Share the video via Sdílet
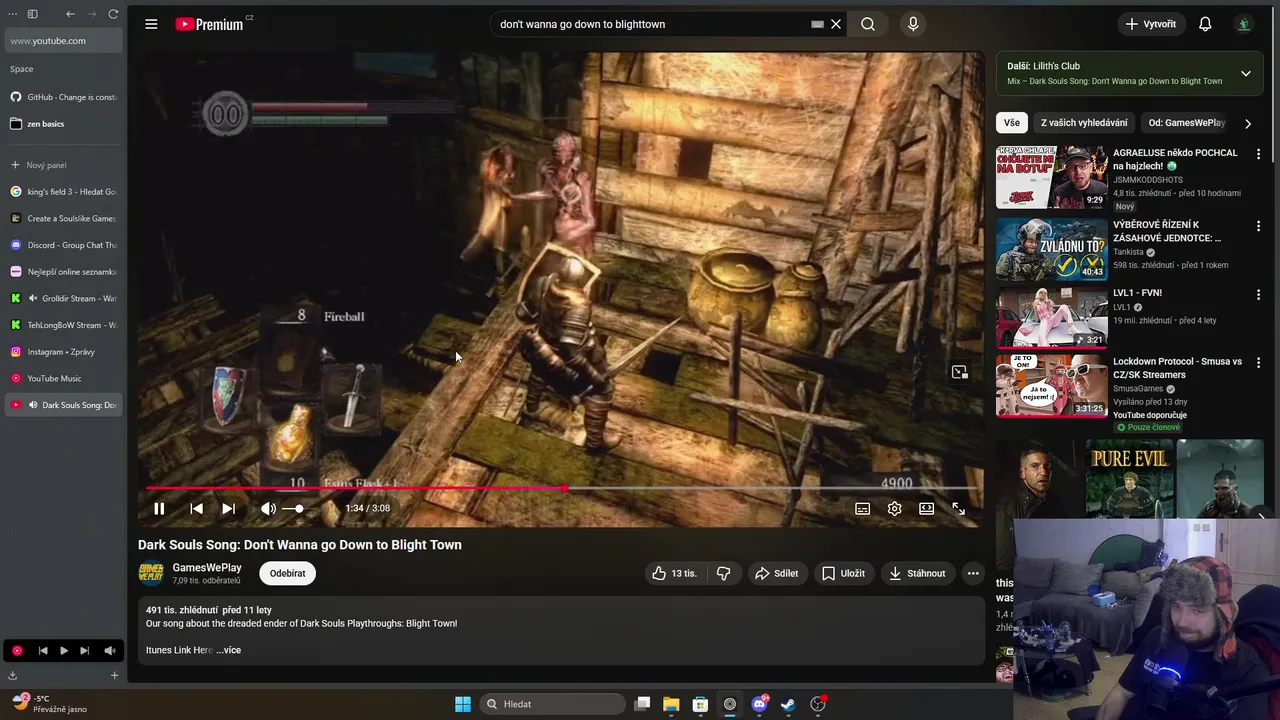 click(x=776, y=573)
